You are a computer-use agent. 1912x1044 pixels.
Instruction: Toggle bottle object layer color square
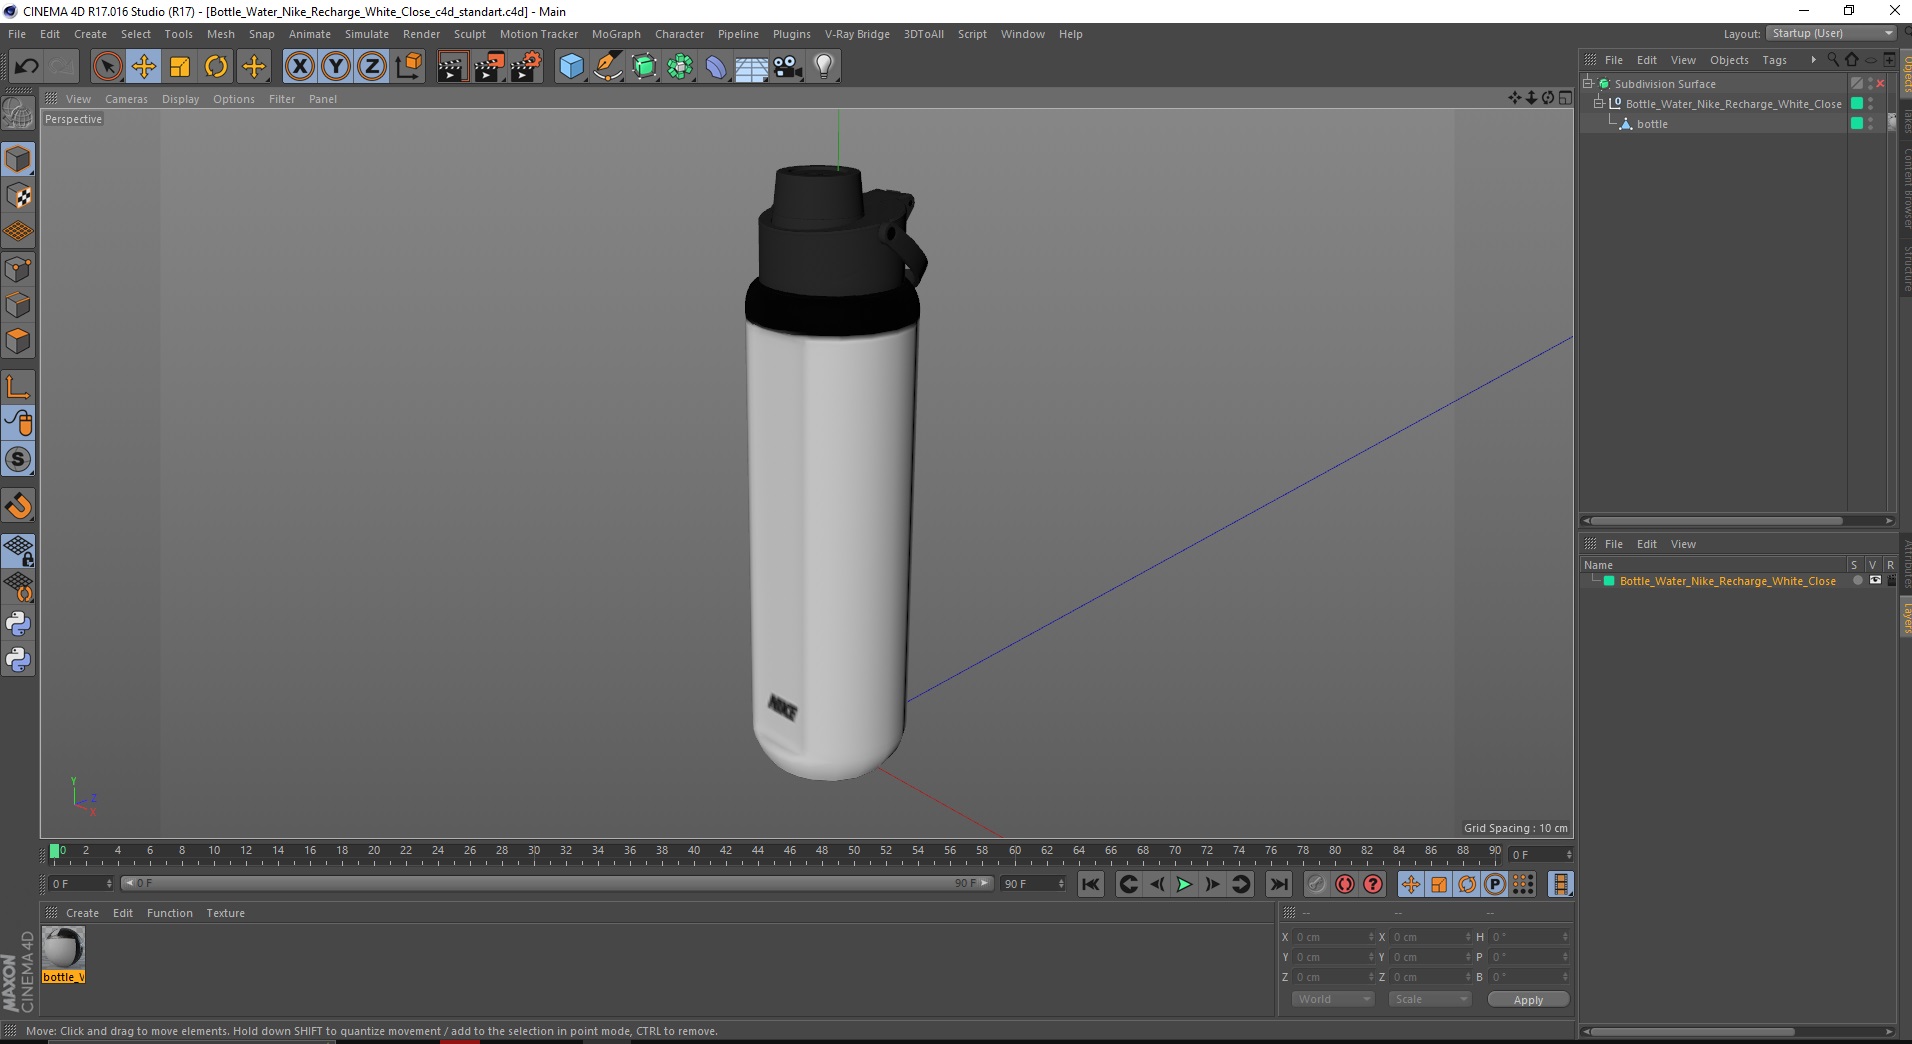point(1857,124)
